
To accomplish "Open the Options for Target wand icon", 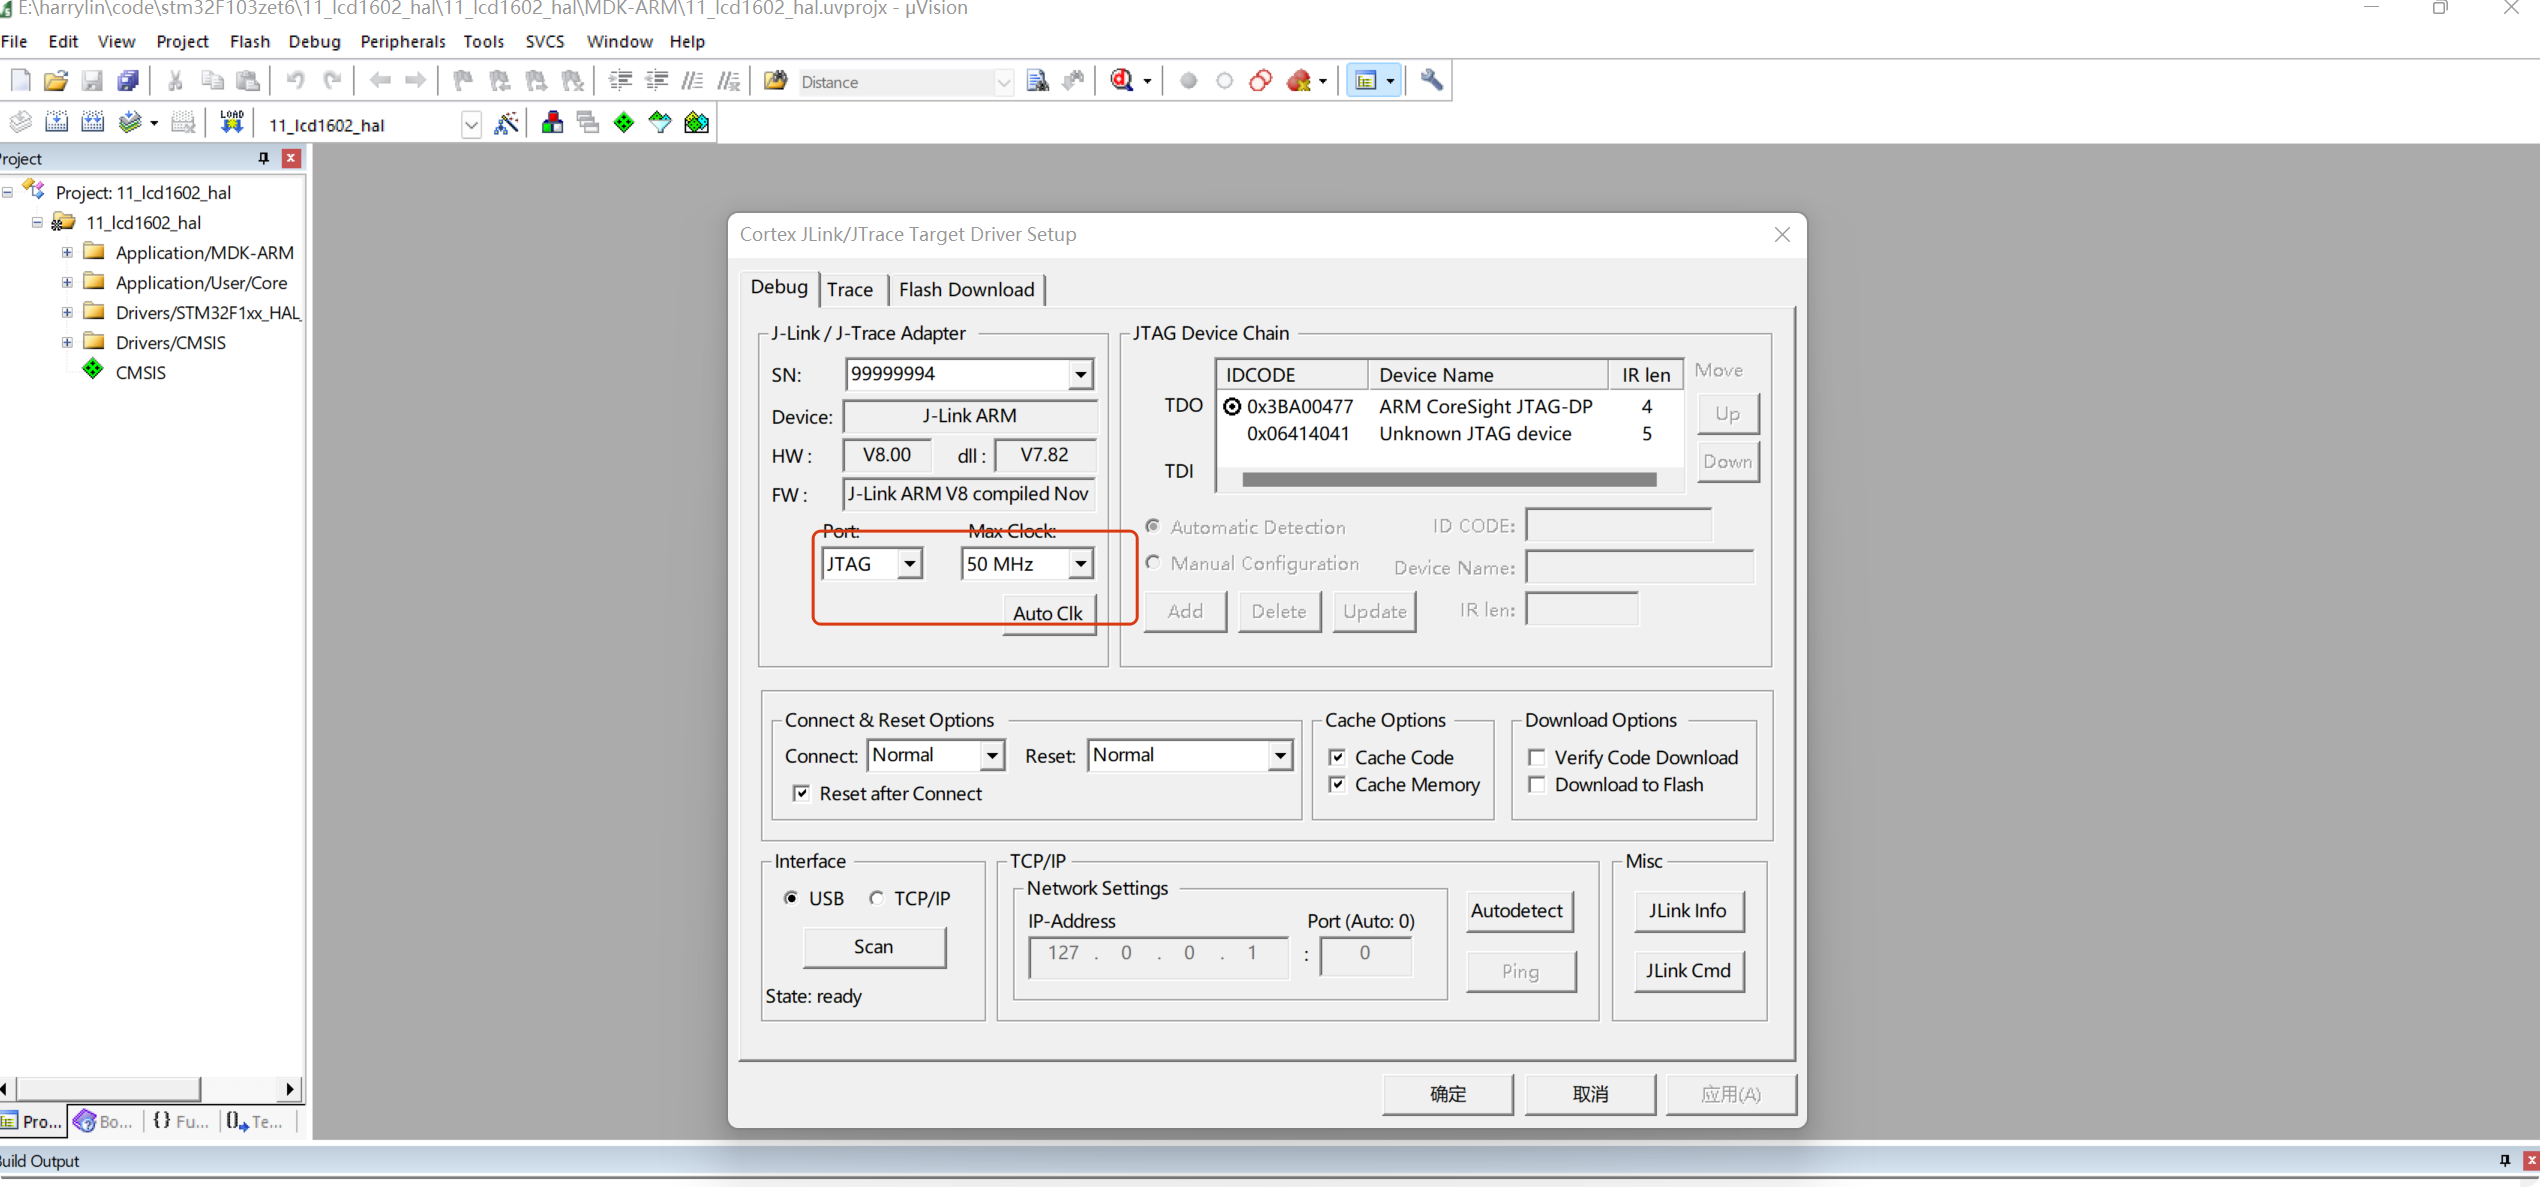I will pyautogui.click(x=507, y=123).
